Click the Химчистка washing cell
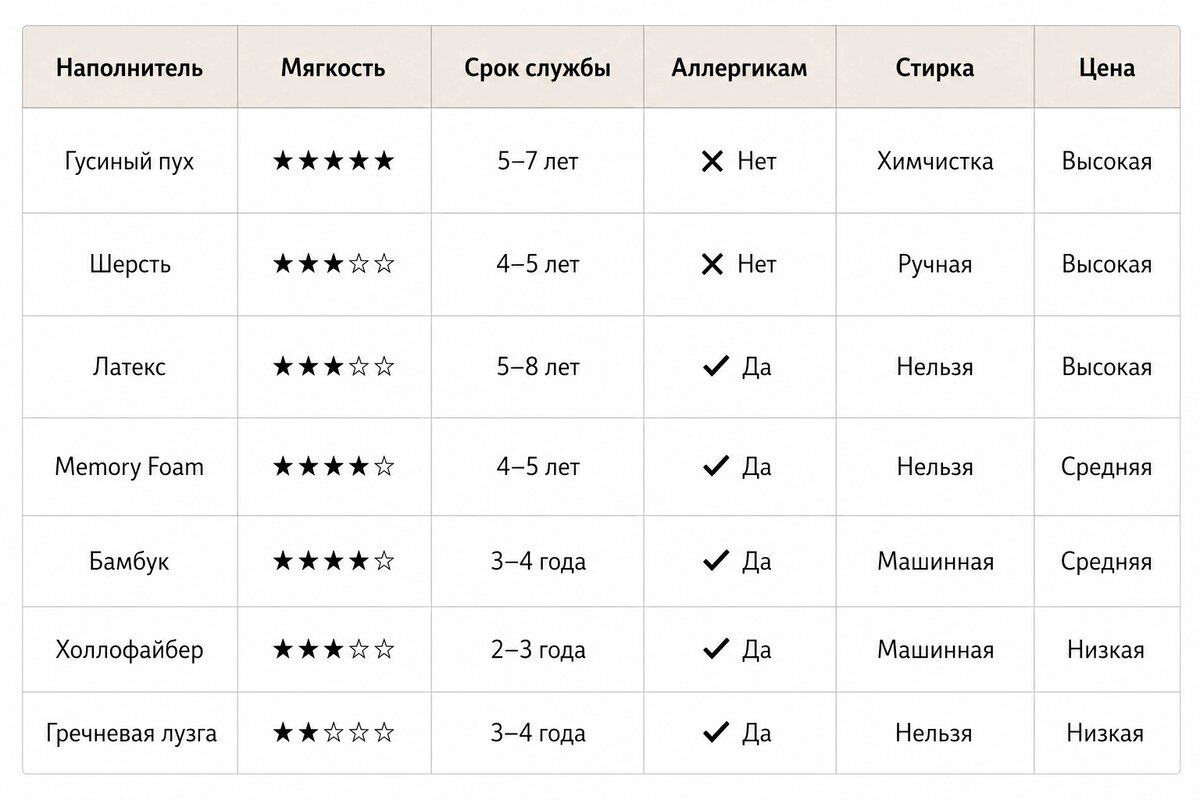 pyautogui.click(x=935, y=162)
